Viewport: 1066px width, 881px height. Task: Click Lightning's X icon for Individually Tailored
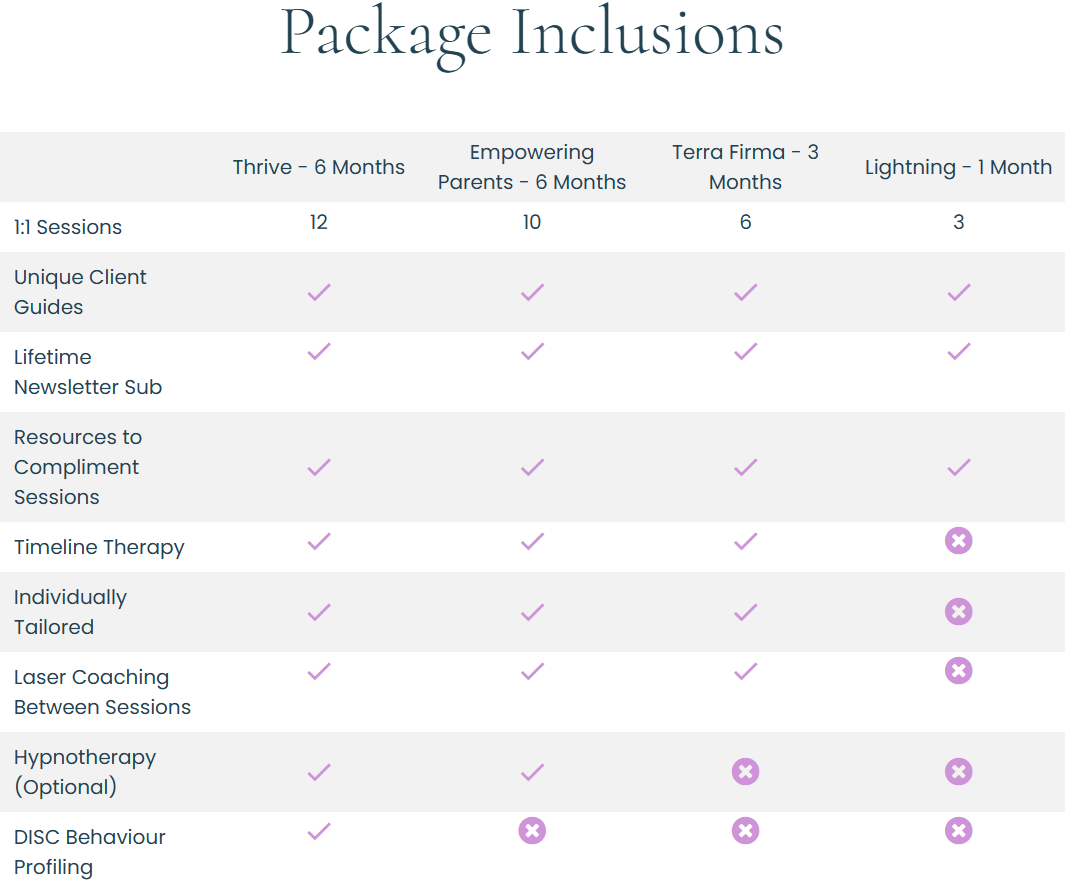(958, 611)
